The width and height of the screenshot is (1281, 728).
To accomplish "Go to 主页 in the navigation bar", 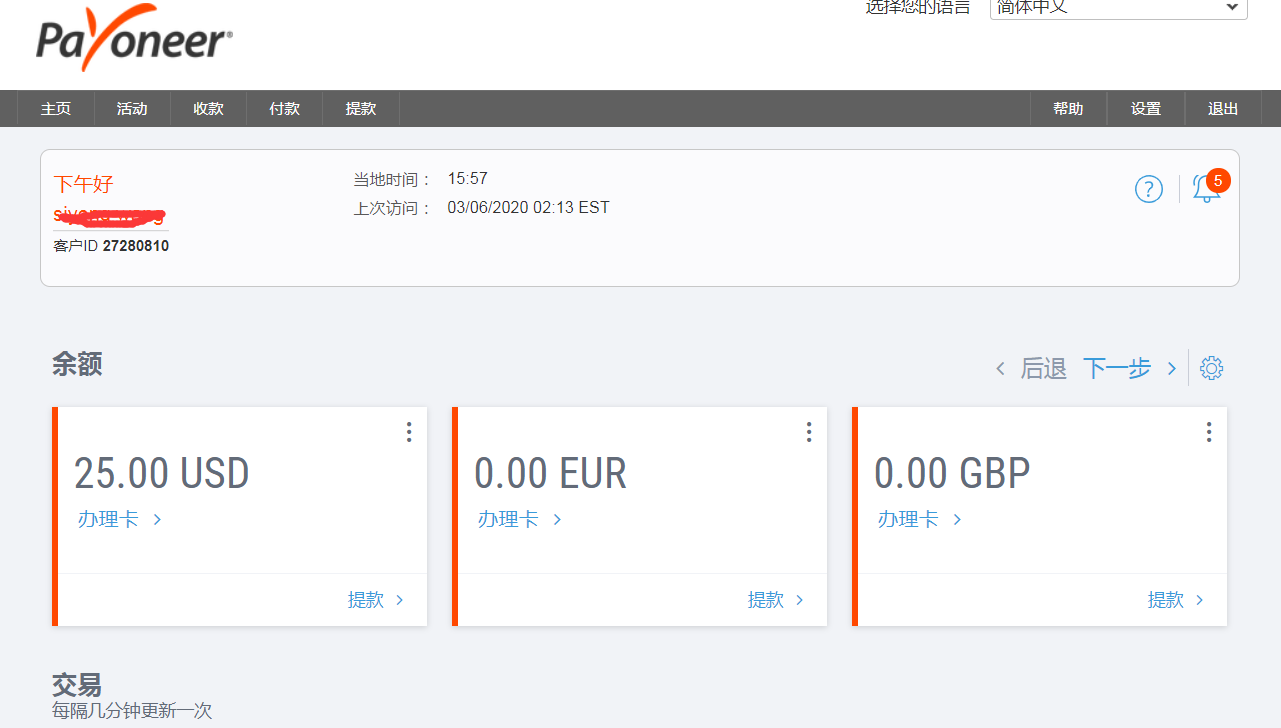I will (x=56, y=109).
